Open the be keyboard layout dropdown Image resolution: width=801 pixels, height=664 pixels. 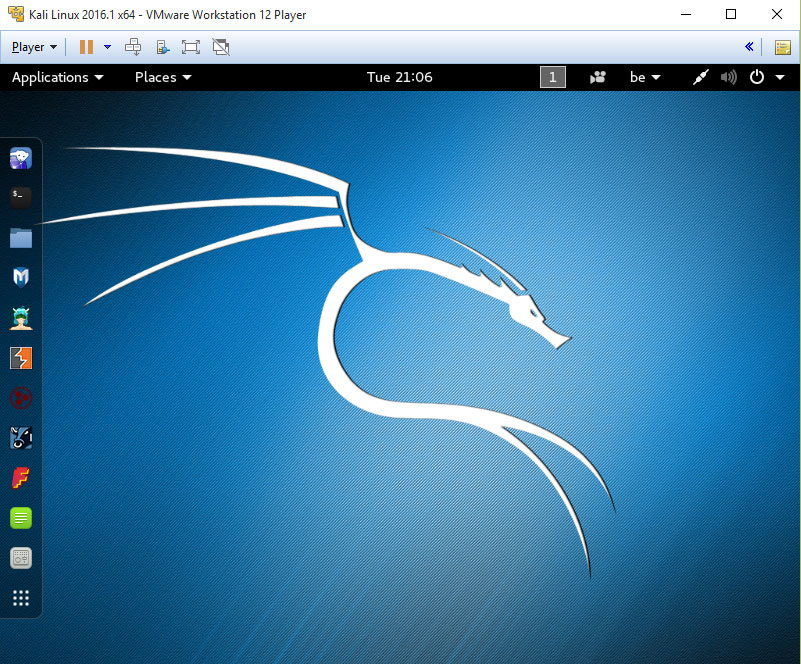(645, 77)
